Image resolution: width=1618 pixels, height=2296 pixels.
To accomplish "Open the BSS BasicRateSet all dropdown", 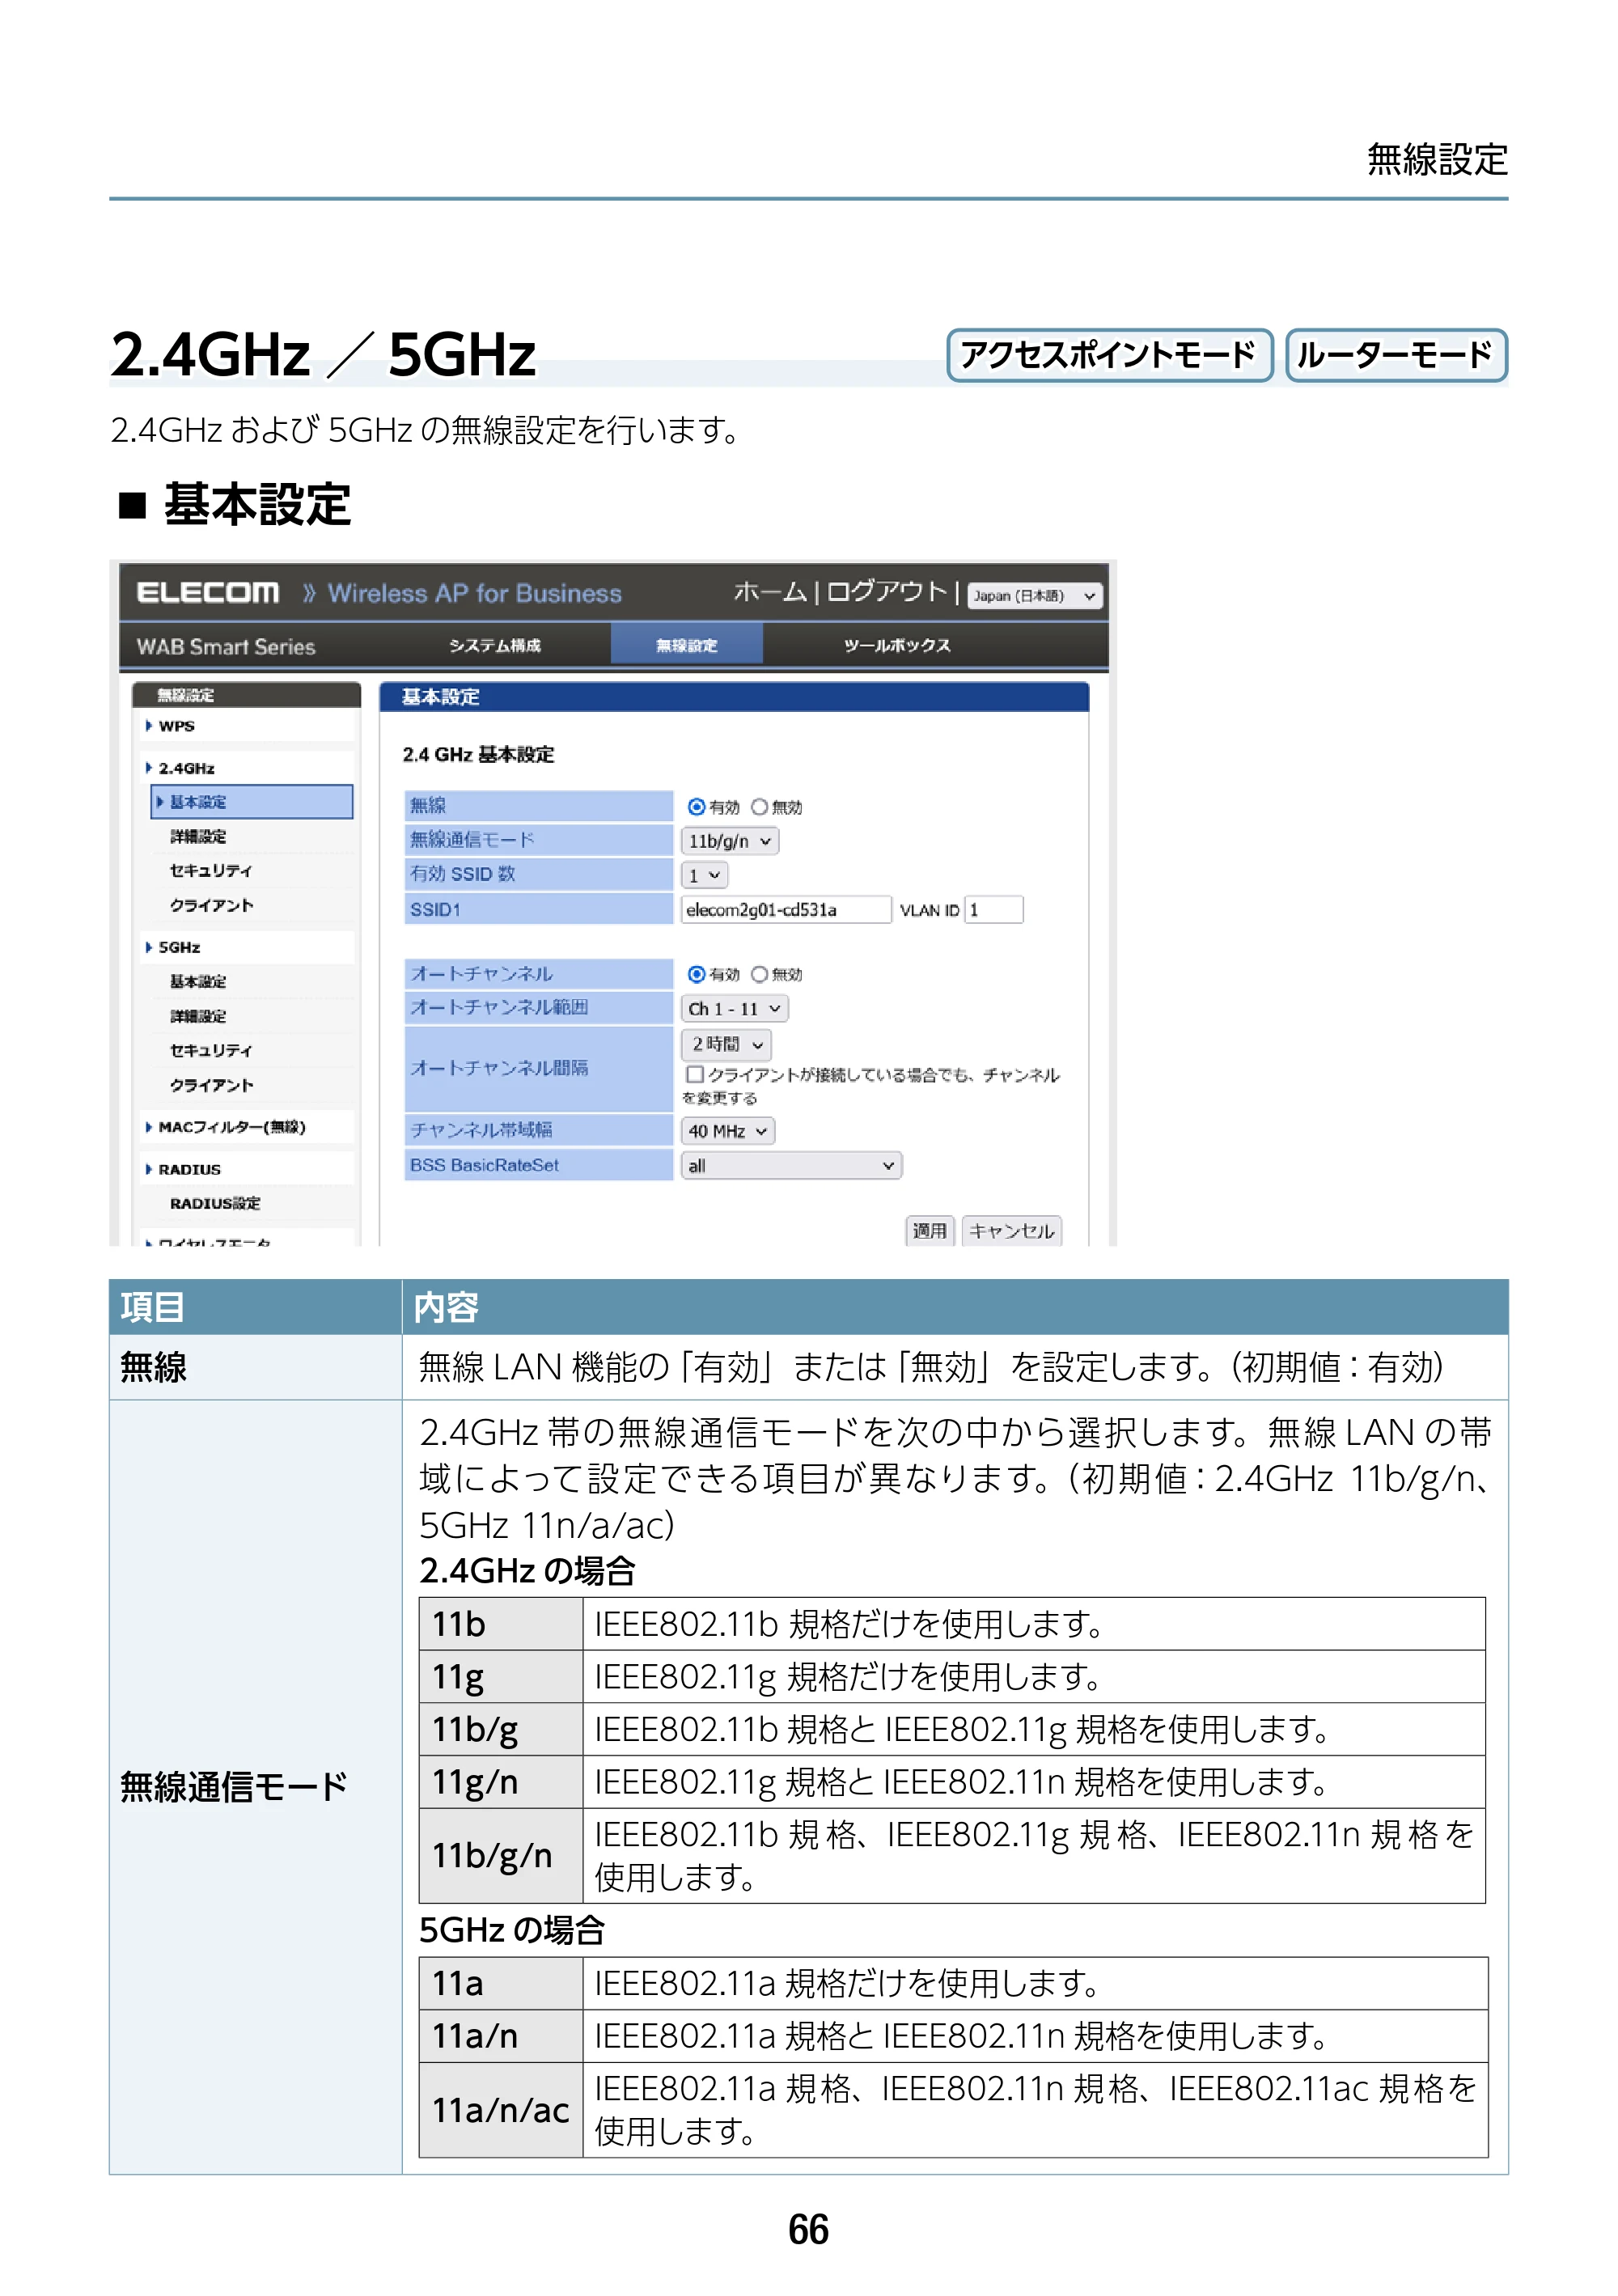I will click(791, 1166).
